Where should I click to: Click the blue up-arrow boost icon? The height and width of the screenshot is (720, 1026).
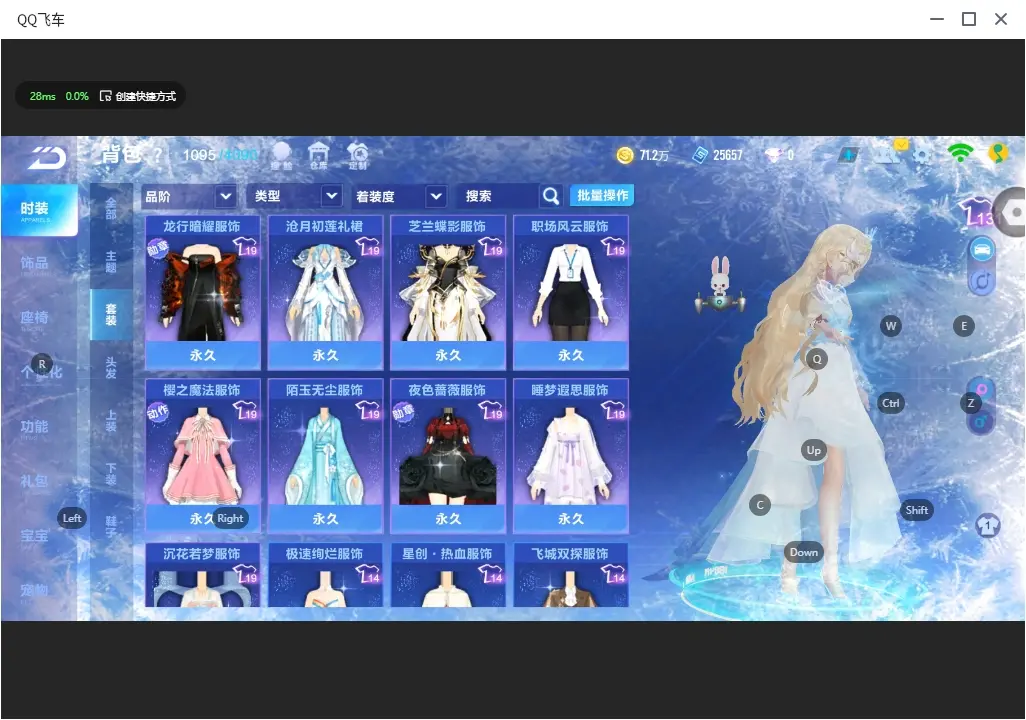click(849, 155)
